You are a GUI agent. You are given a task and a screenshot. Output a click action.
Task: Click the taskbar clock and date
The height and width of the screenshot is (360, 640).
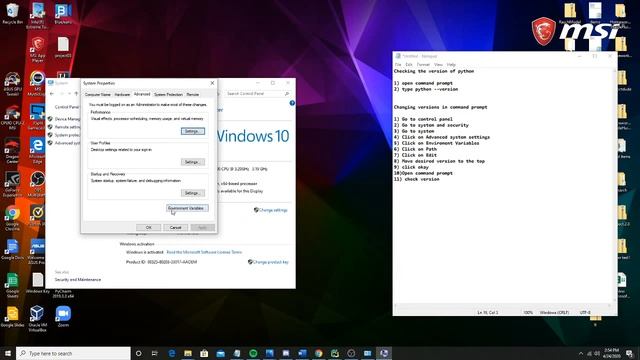(x=611, y=353)
